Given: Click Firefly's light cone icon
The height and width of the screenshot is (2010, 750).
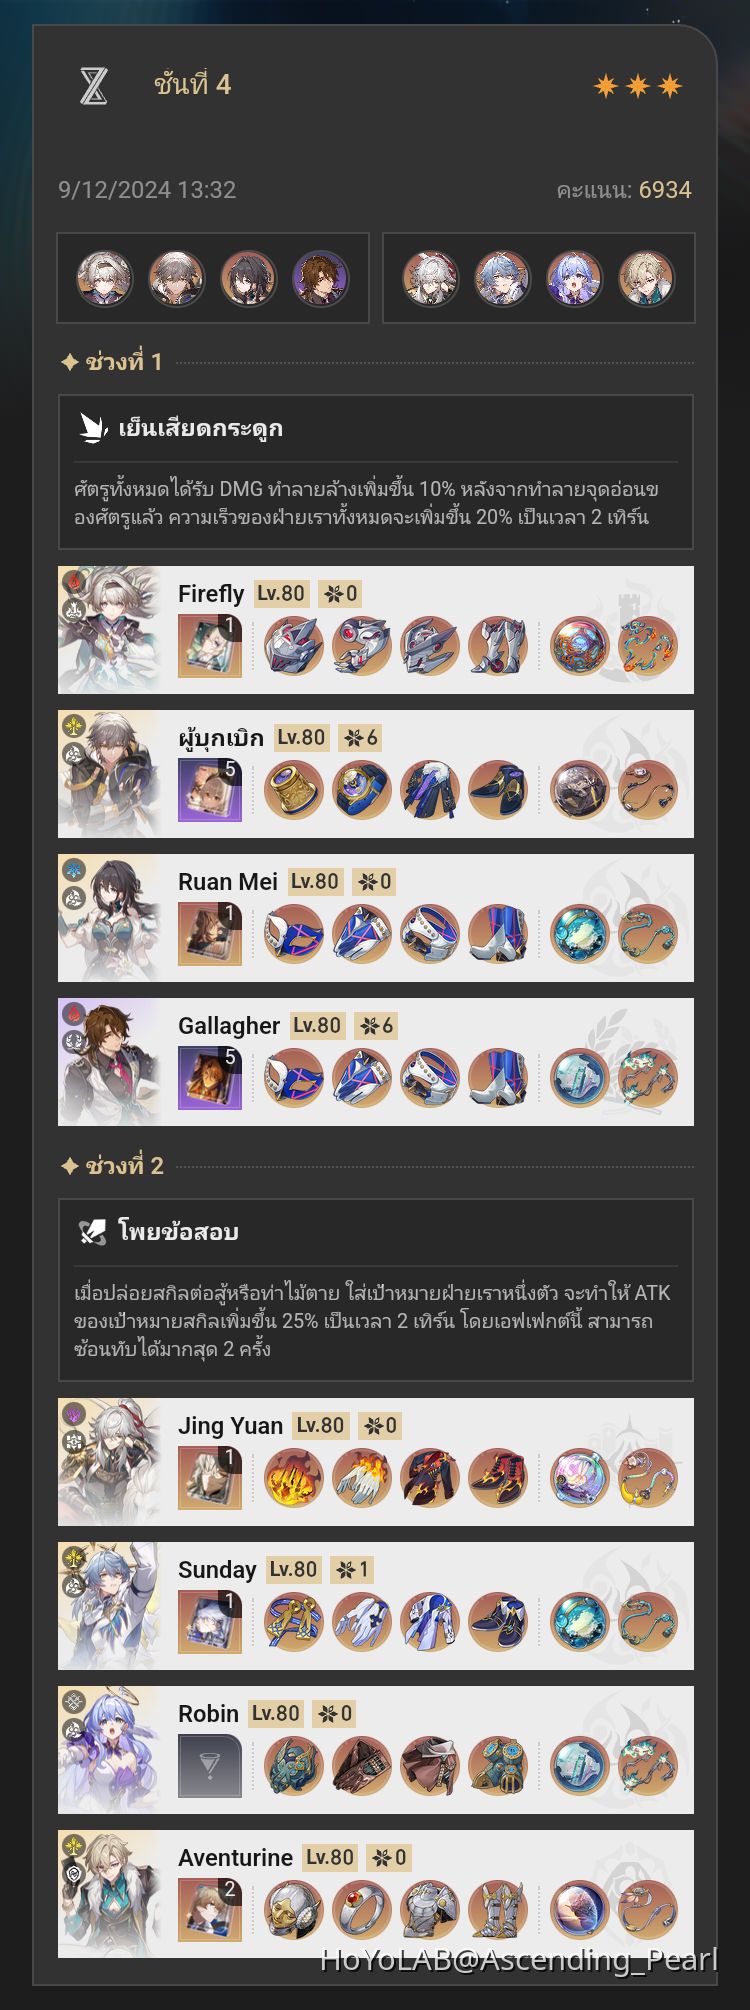Looking at the screenshot, I should (x=210, y=646).
